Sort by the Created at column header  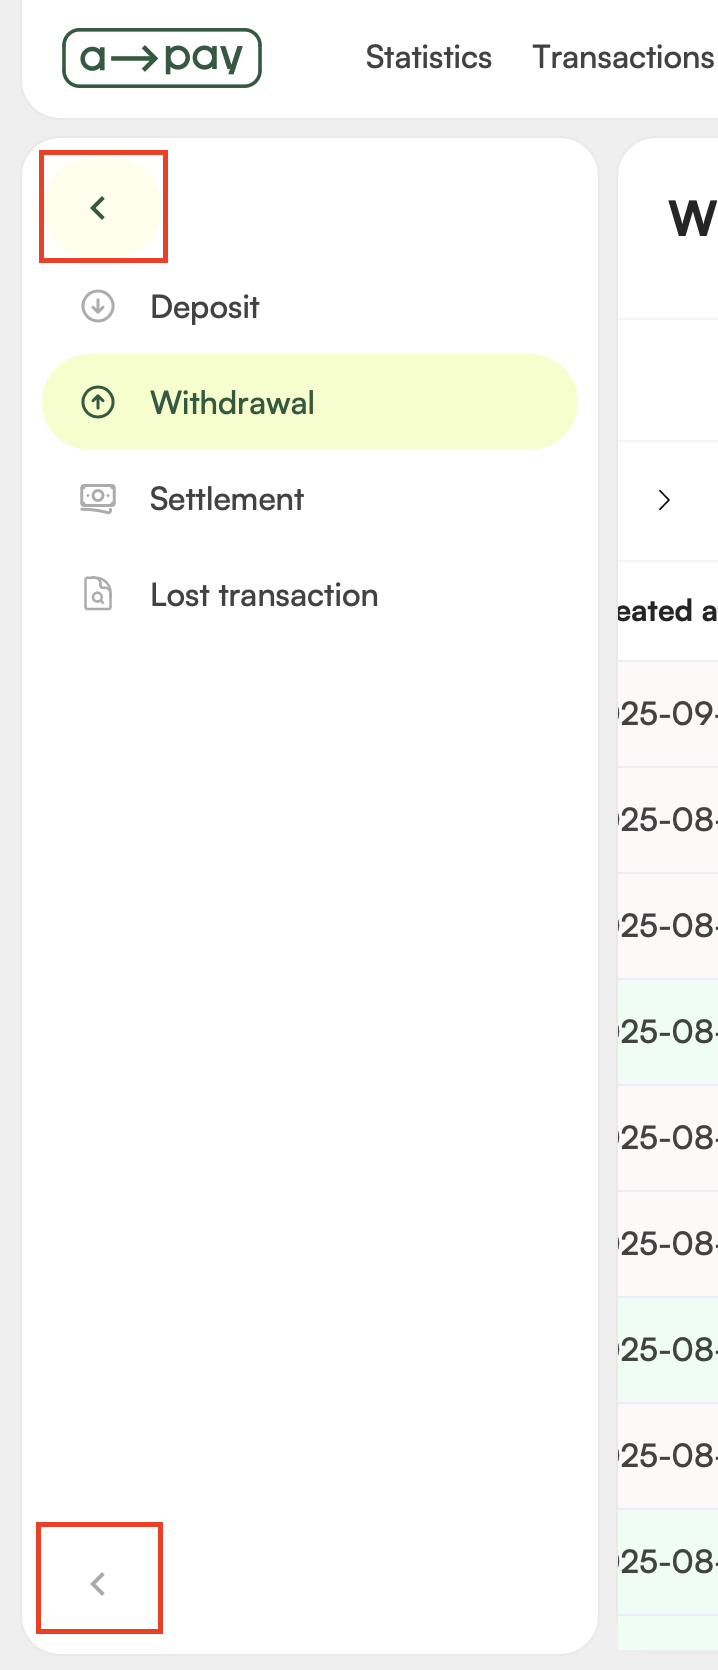coord(668,611)
